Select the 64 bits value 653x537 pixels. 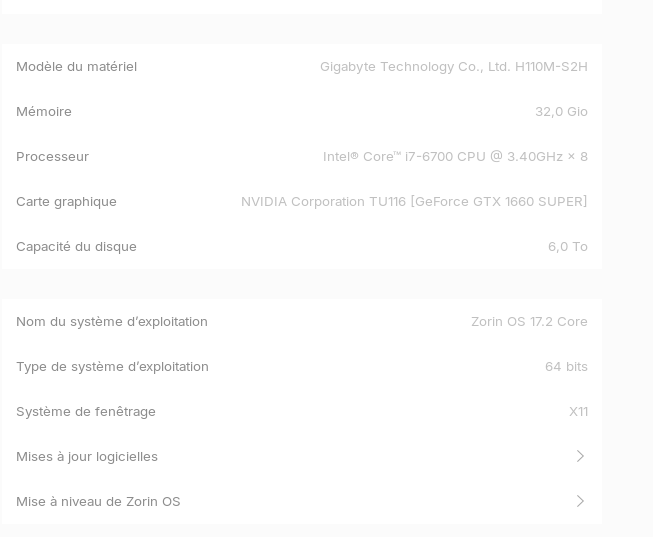(x=566, y=366)
